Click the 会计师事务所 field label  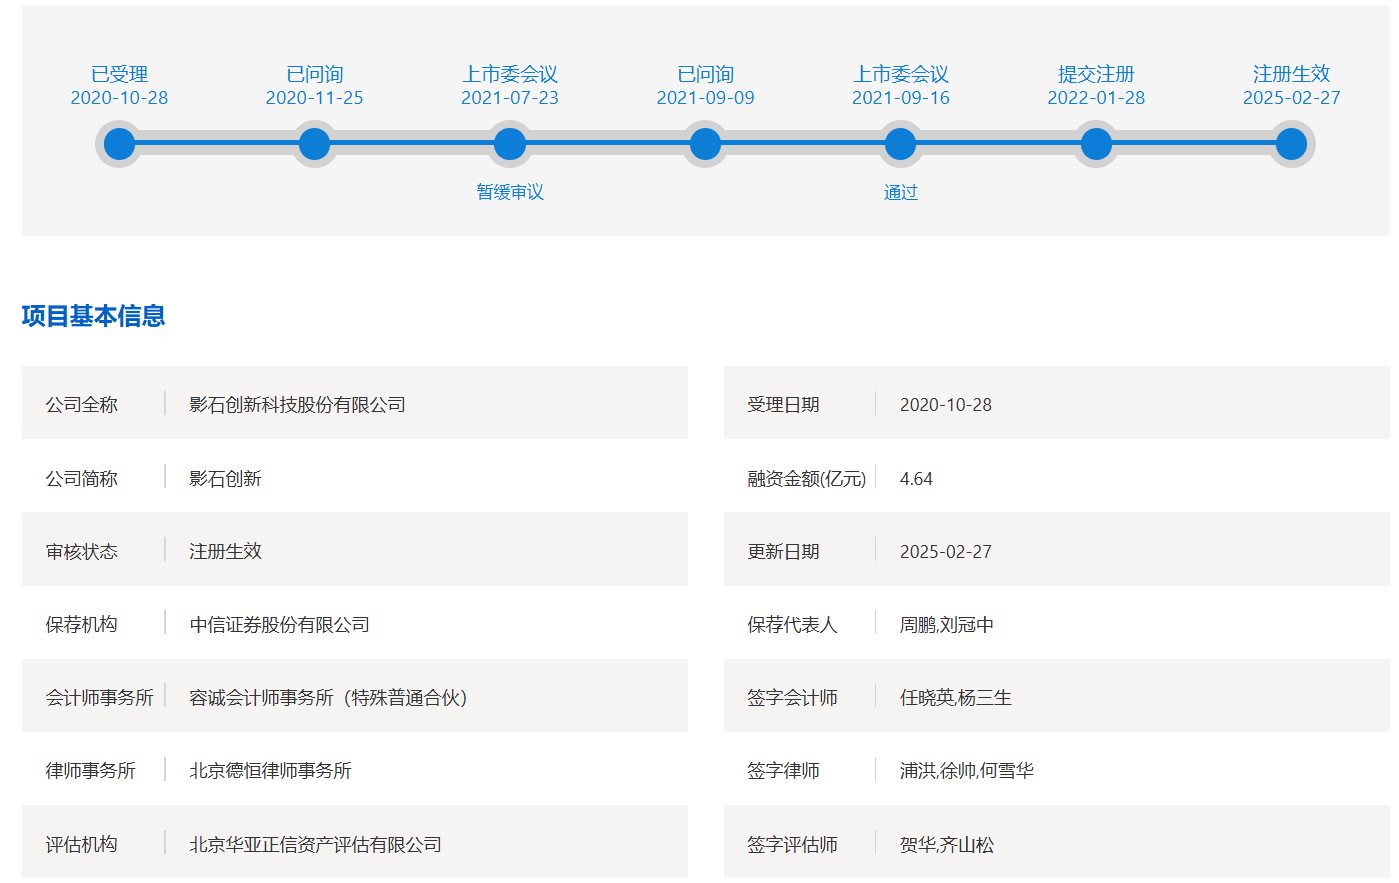click(x=99, y=698)
